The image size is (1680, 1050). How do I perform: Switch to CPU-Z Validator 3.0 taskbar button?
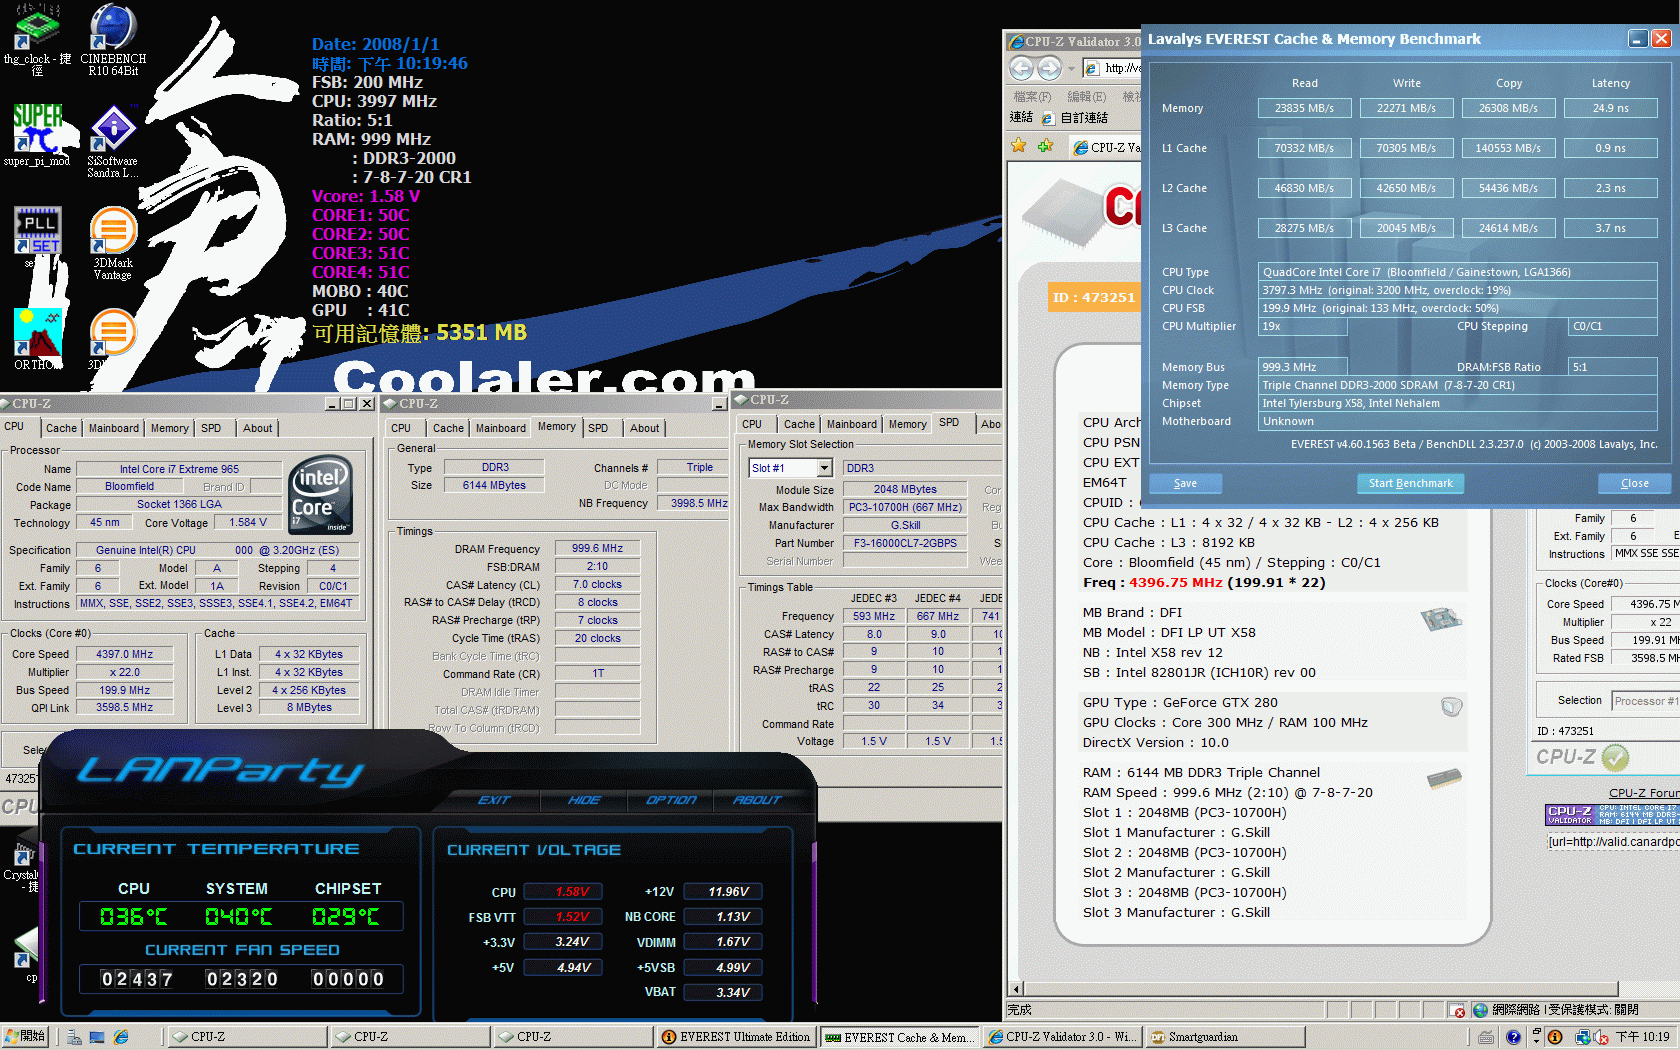pyautogui.click(x=1062, y=1037)
